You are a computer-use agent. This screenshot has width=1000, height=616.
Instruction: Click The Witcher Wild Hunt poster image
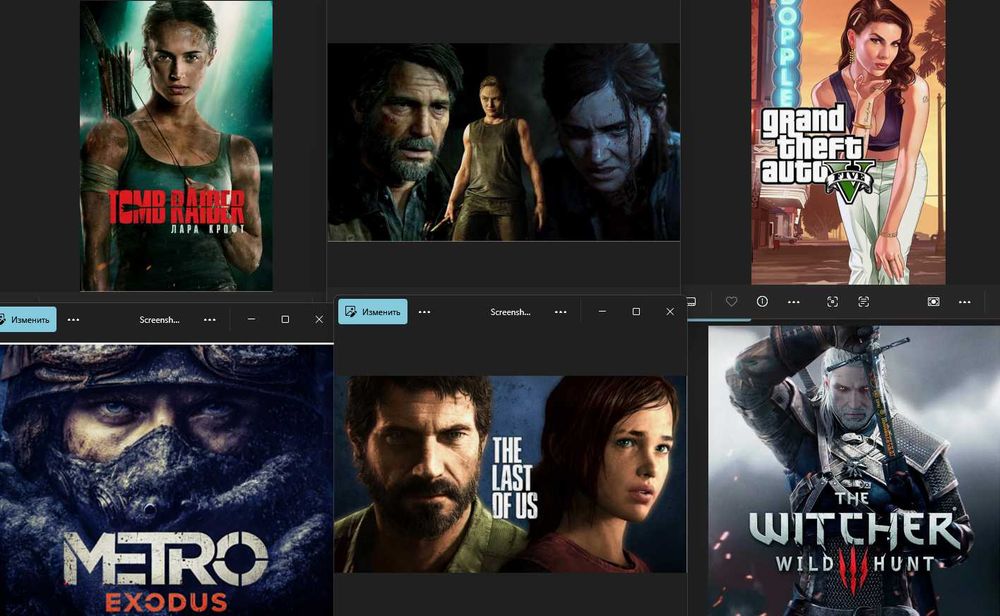[x=854, y=471]
